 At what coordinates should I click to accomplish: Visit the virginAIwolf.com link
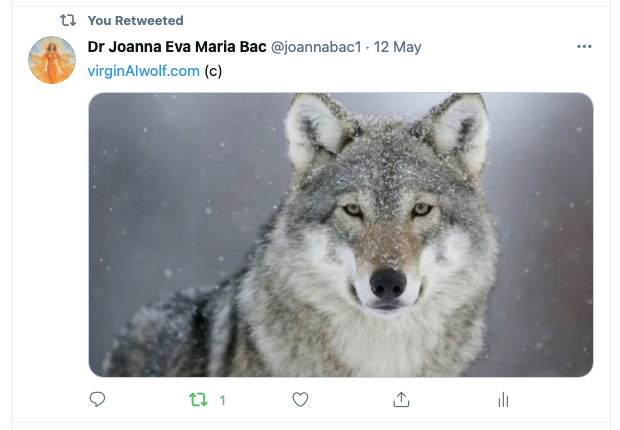(144, 71)
